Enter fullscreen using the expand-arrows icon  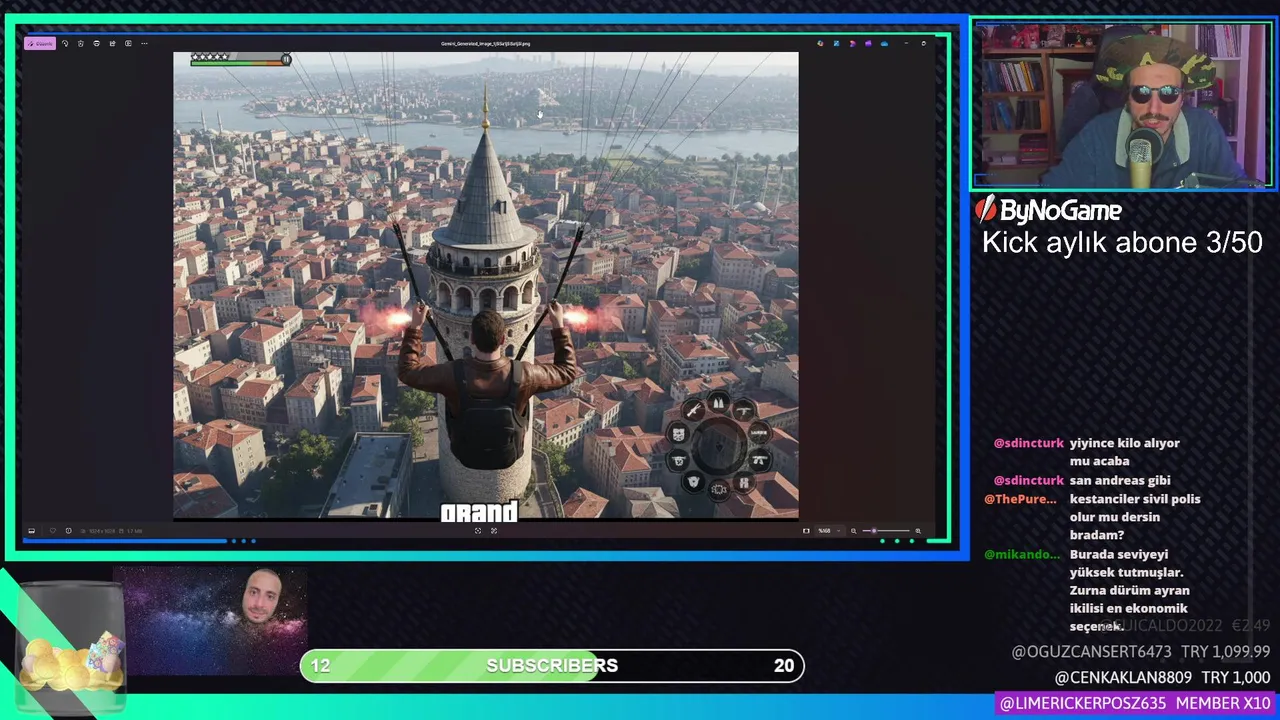(x=494, y=531)
